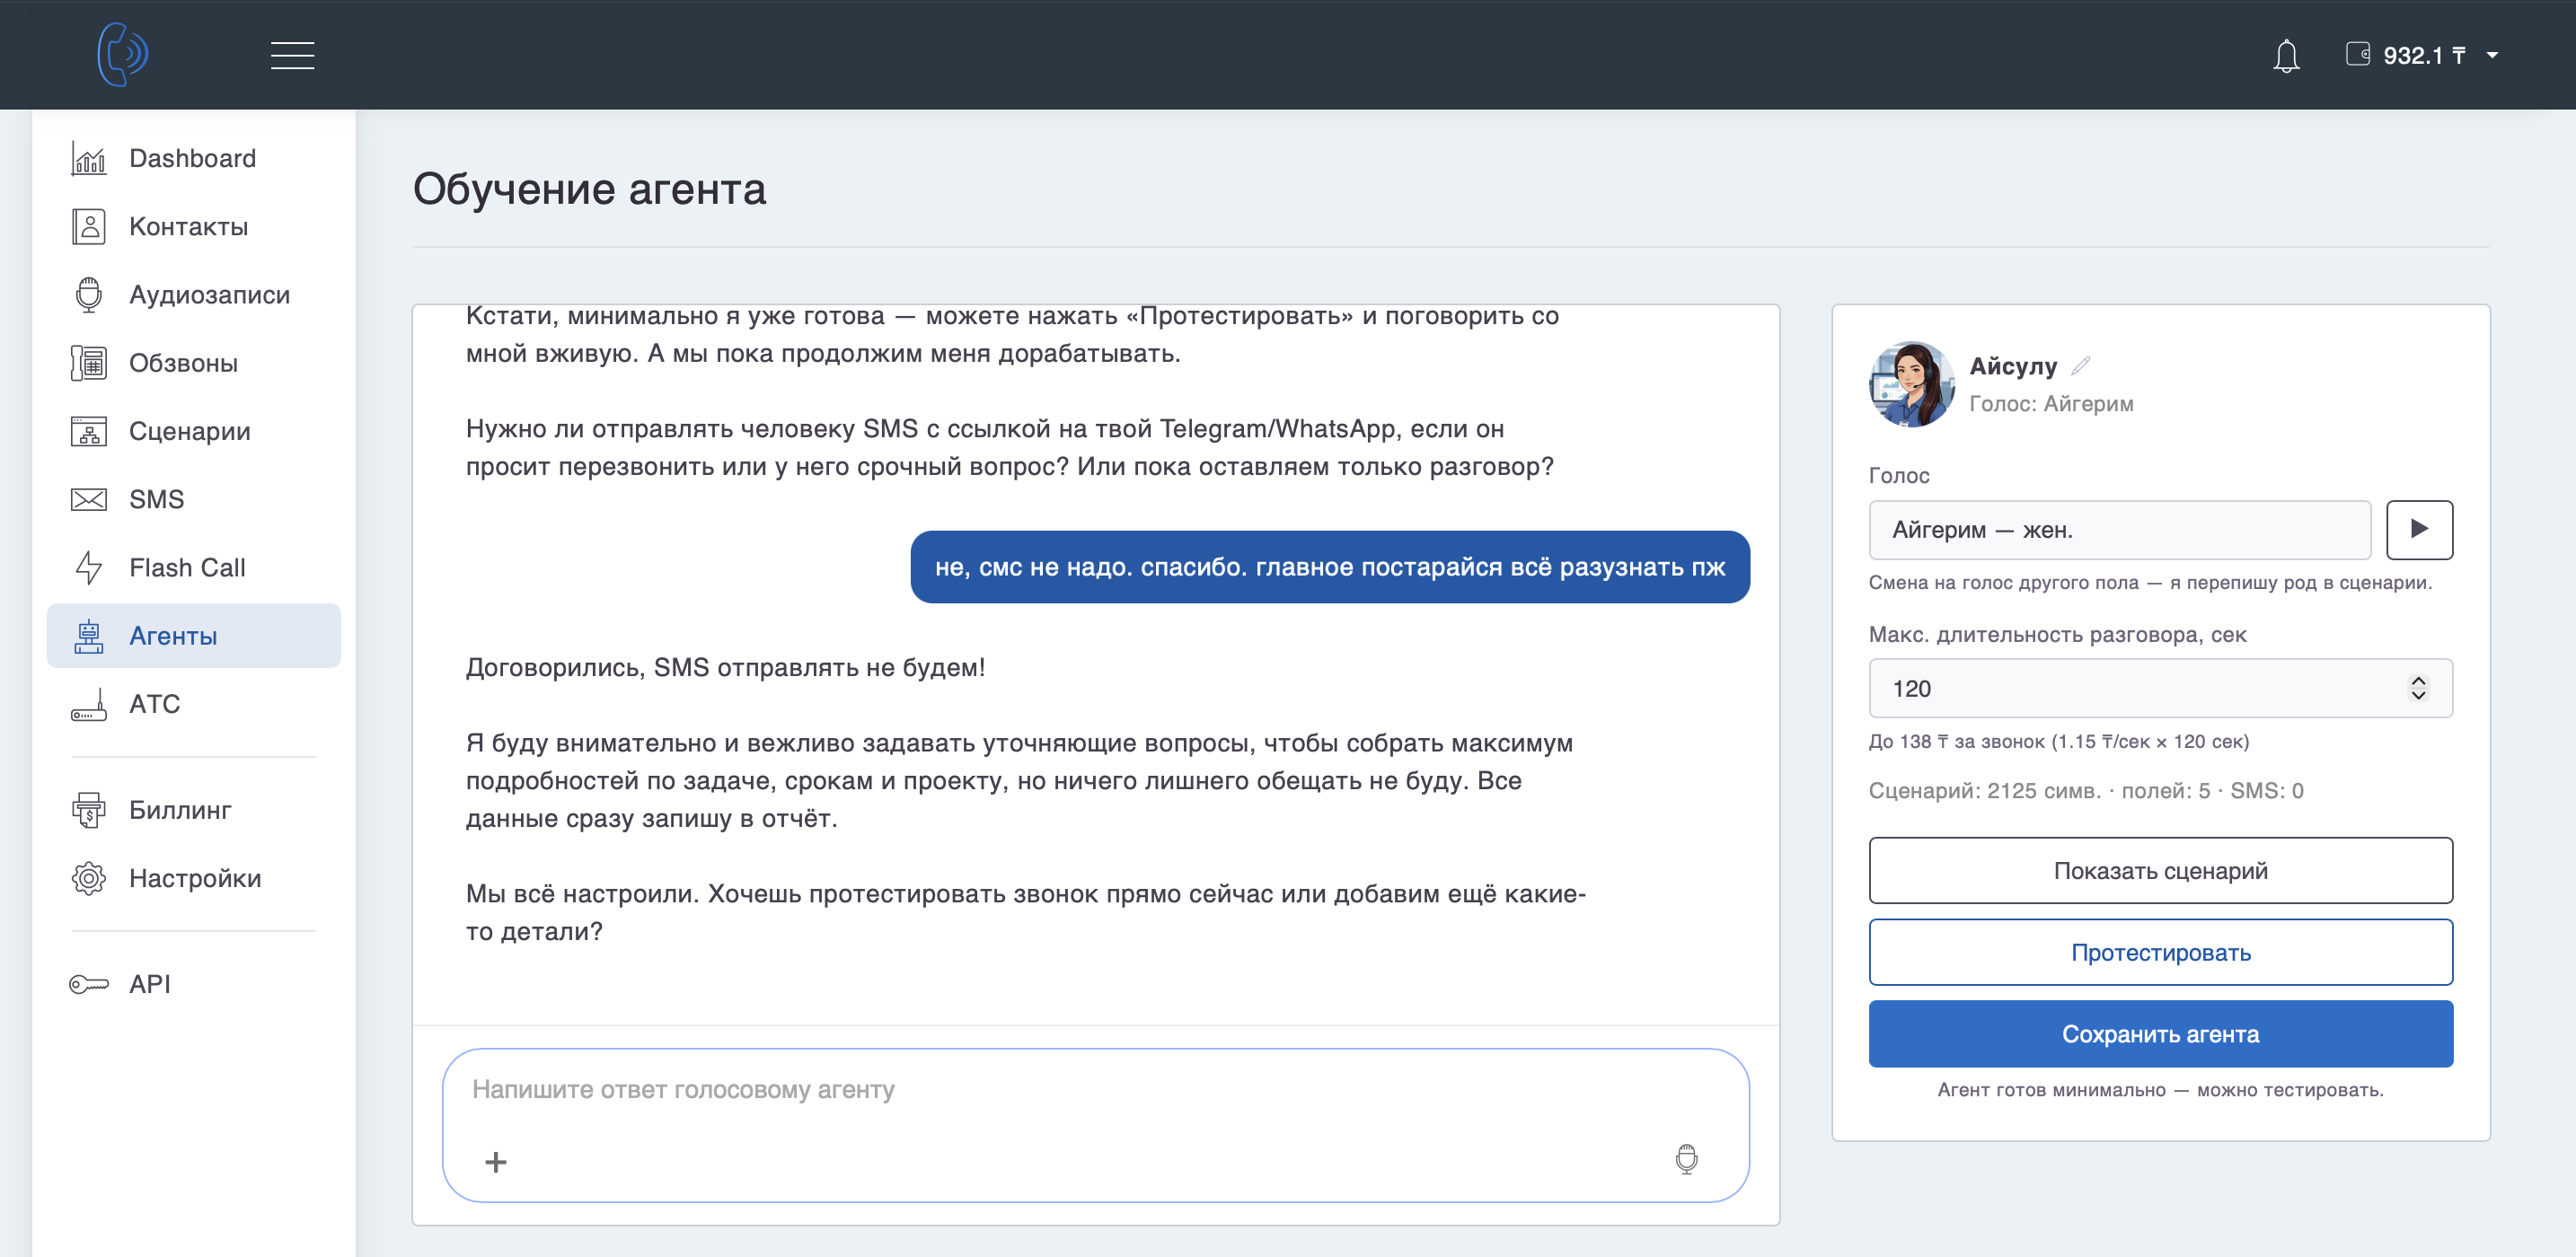
Task: Open Обзвоны section
Action: [193, 363]
